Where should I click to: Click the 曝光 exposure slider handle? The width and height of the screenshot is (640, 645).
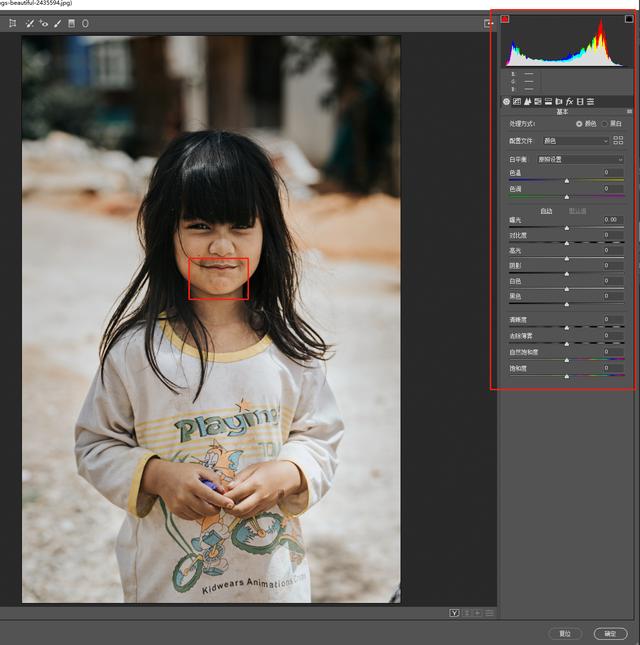click(x=567, y=228)
